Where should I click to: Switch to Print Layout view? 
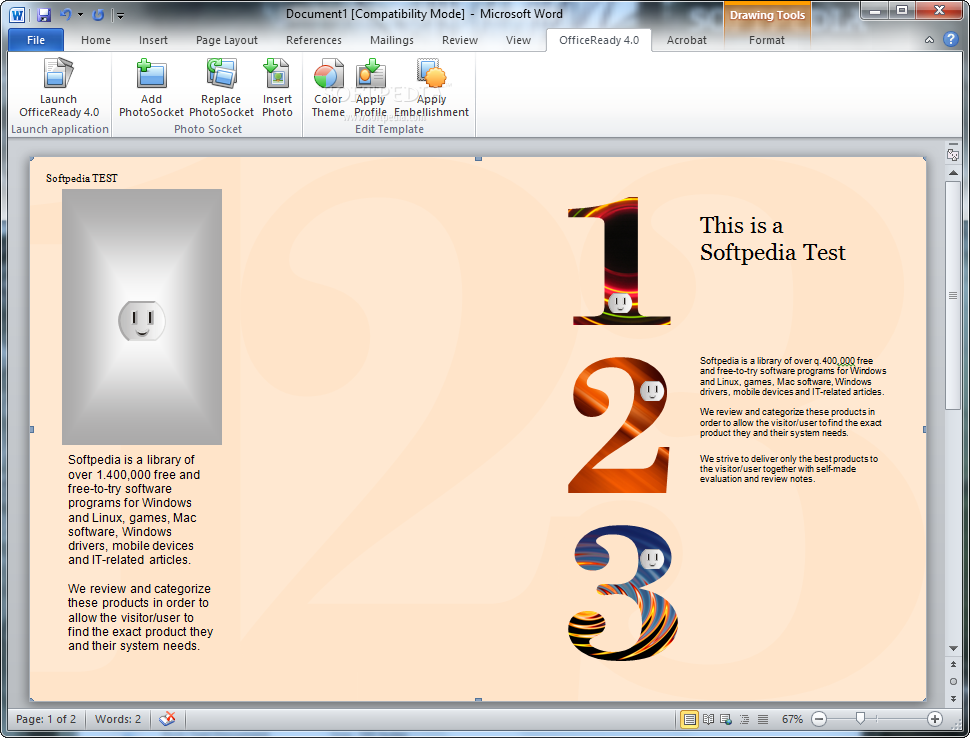click(689, 719)
